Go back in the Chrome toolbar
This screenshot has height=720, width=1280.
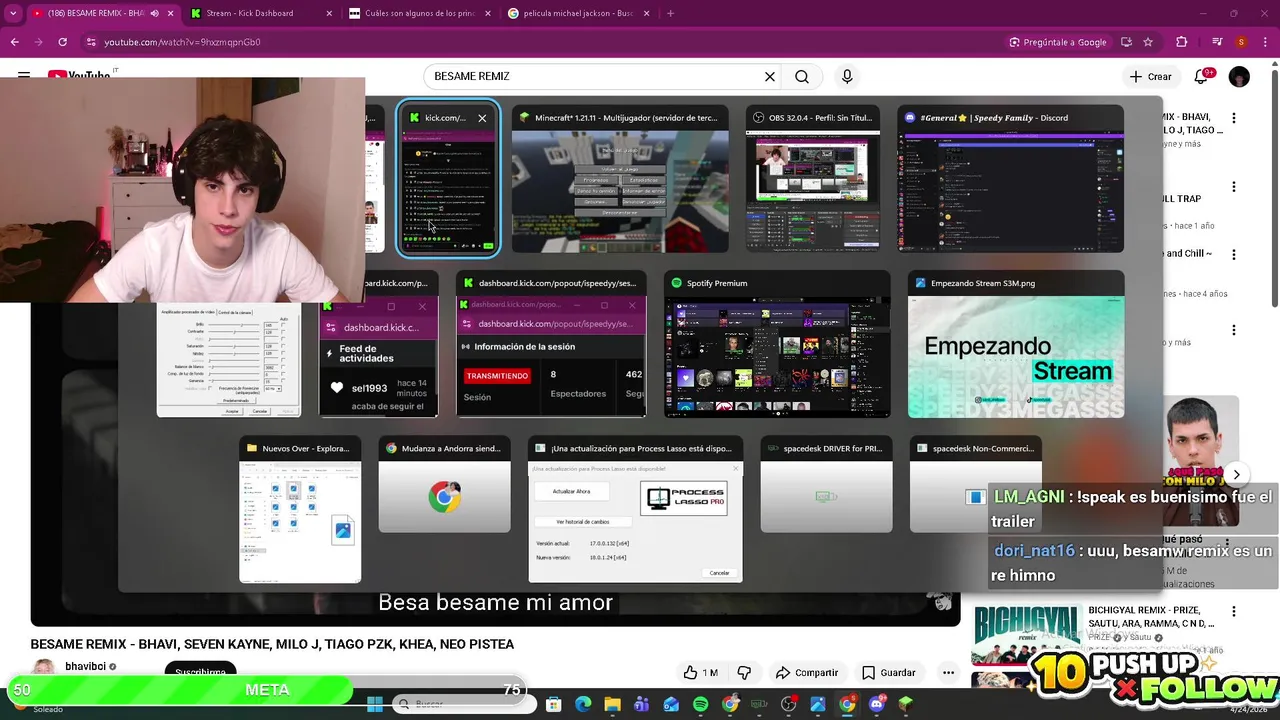(x=15, y=42)
